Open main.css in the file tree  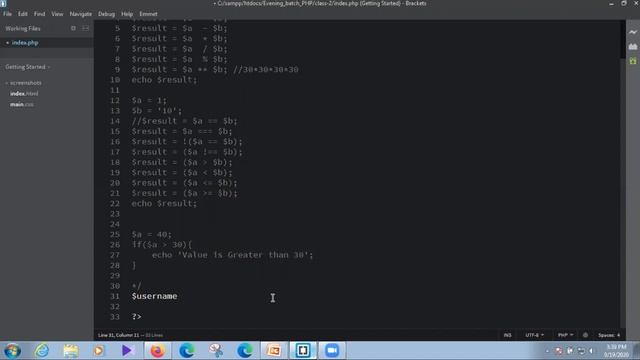click(22, 104)
